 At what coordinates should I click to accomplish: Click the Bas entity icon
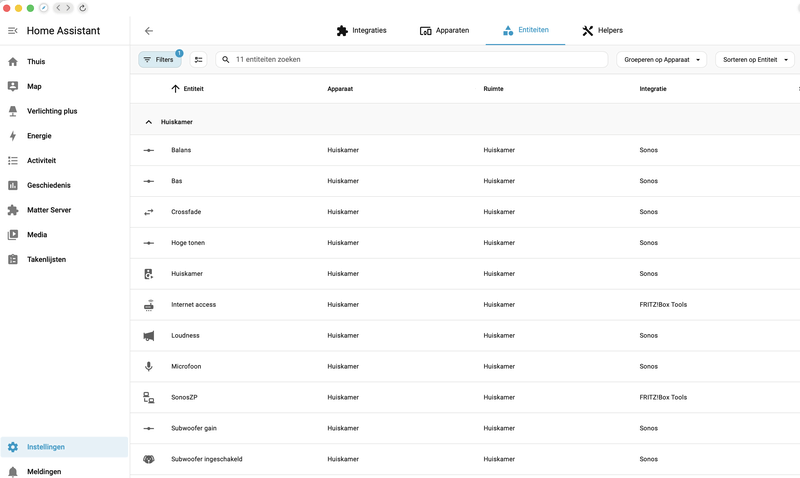[148, 181]
